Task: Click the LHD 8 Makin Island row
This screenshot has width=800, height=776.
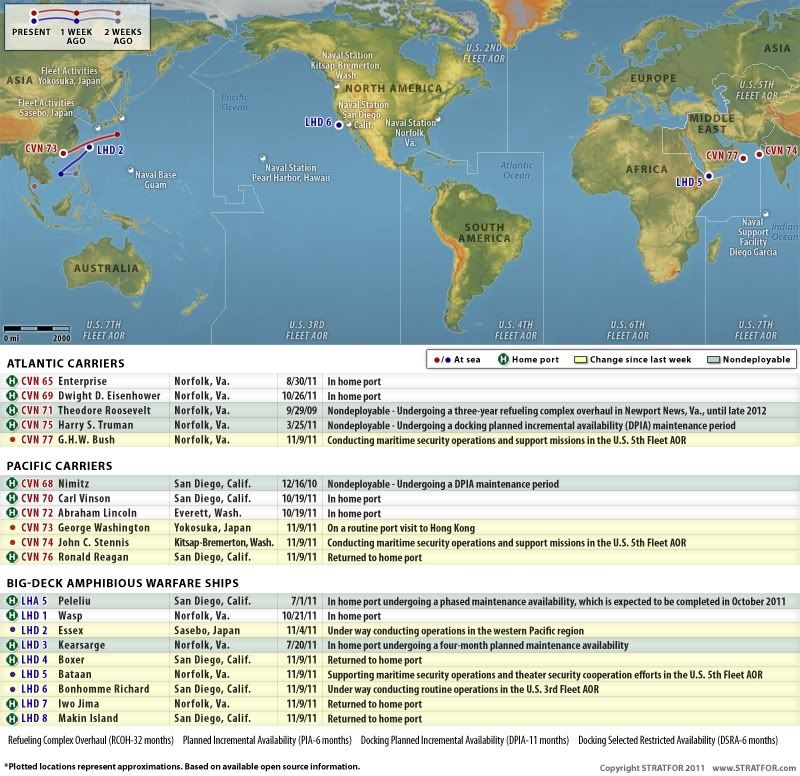Action: pos(400,718)
